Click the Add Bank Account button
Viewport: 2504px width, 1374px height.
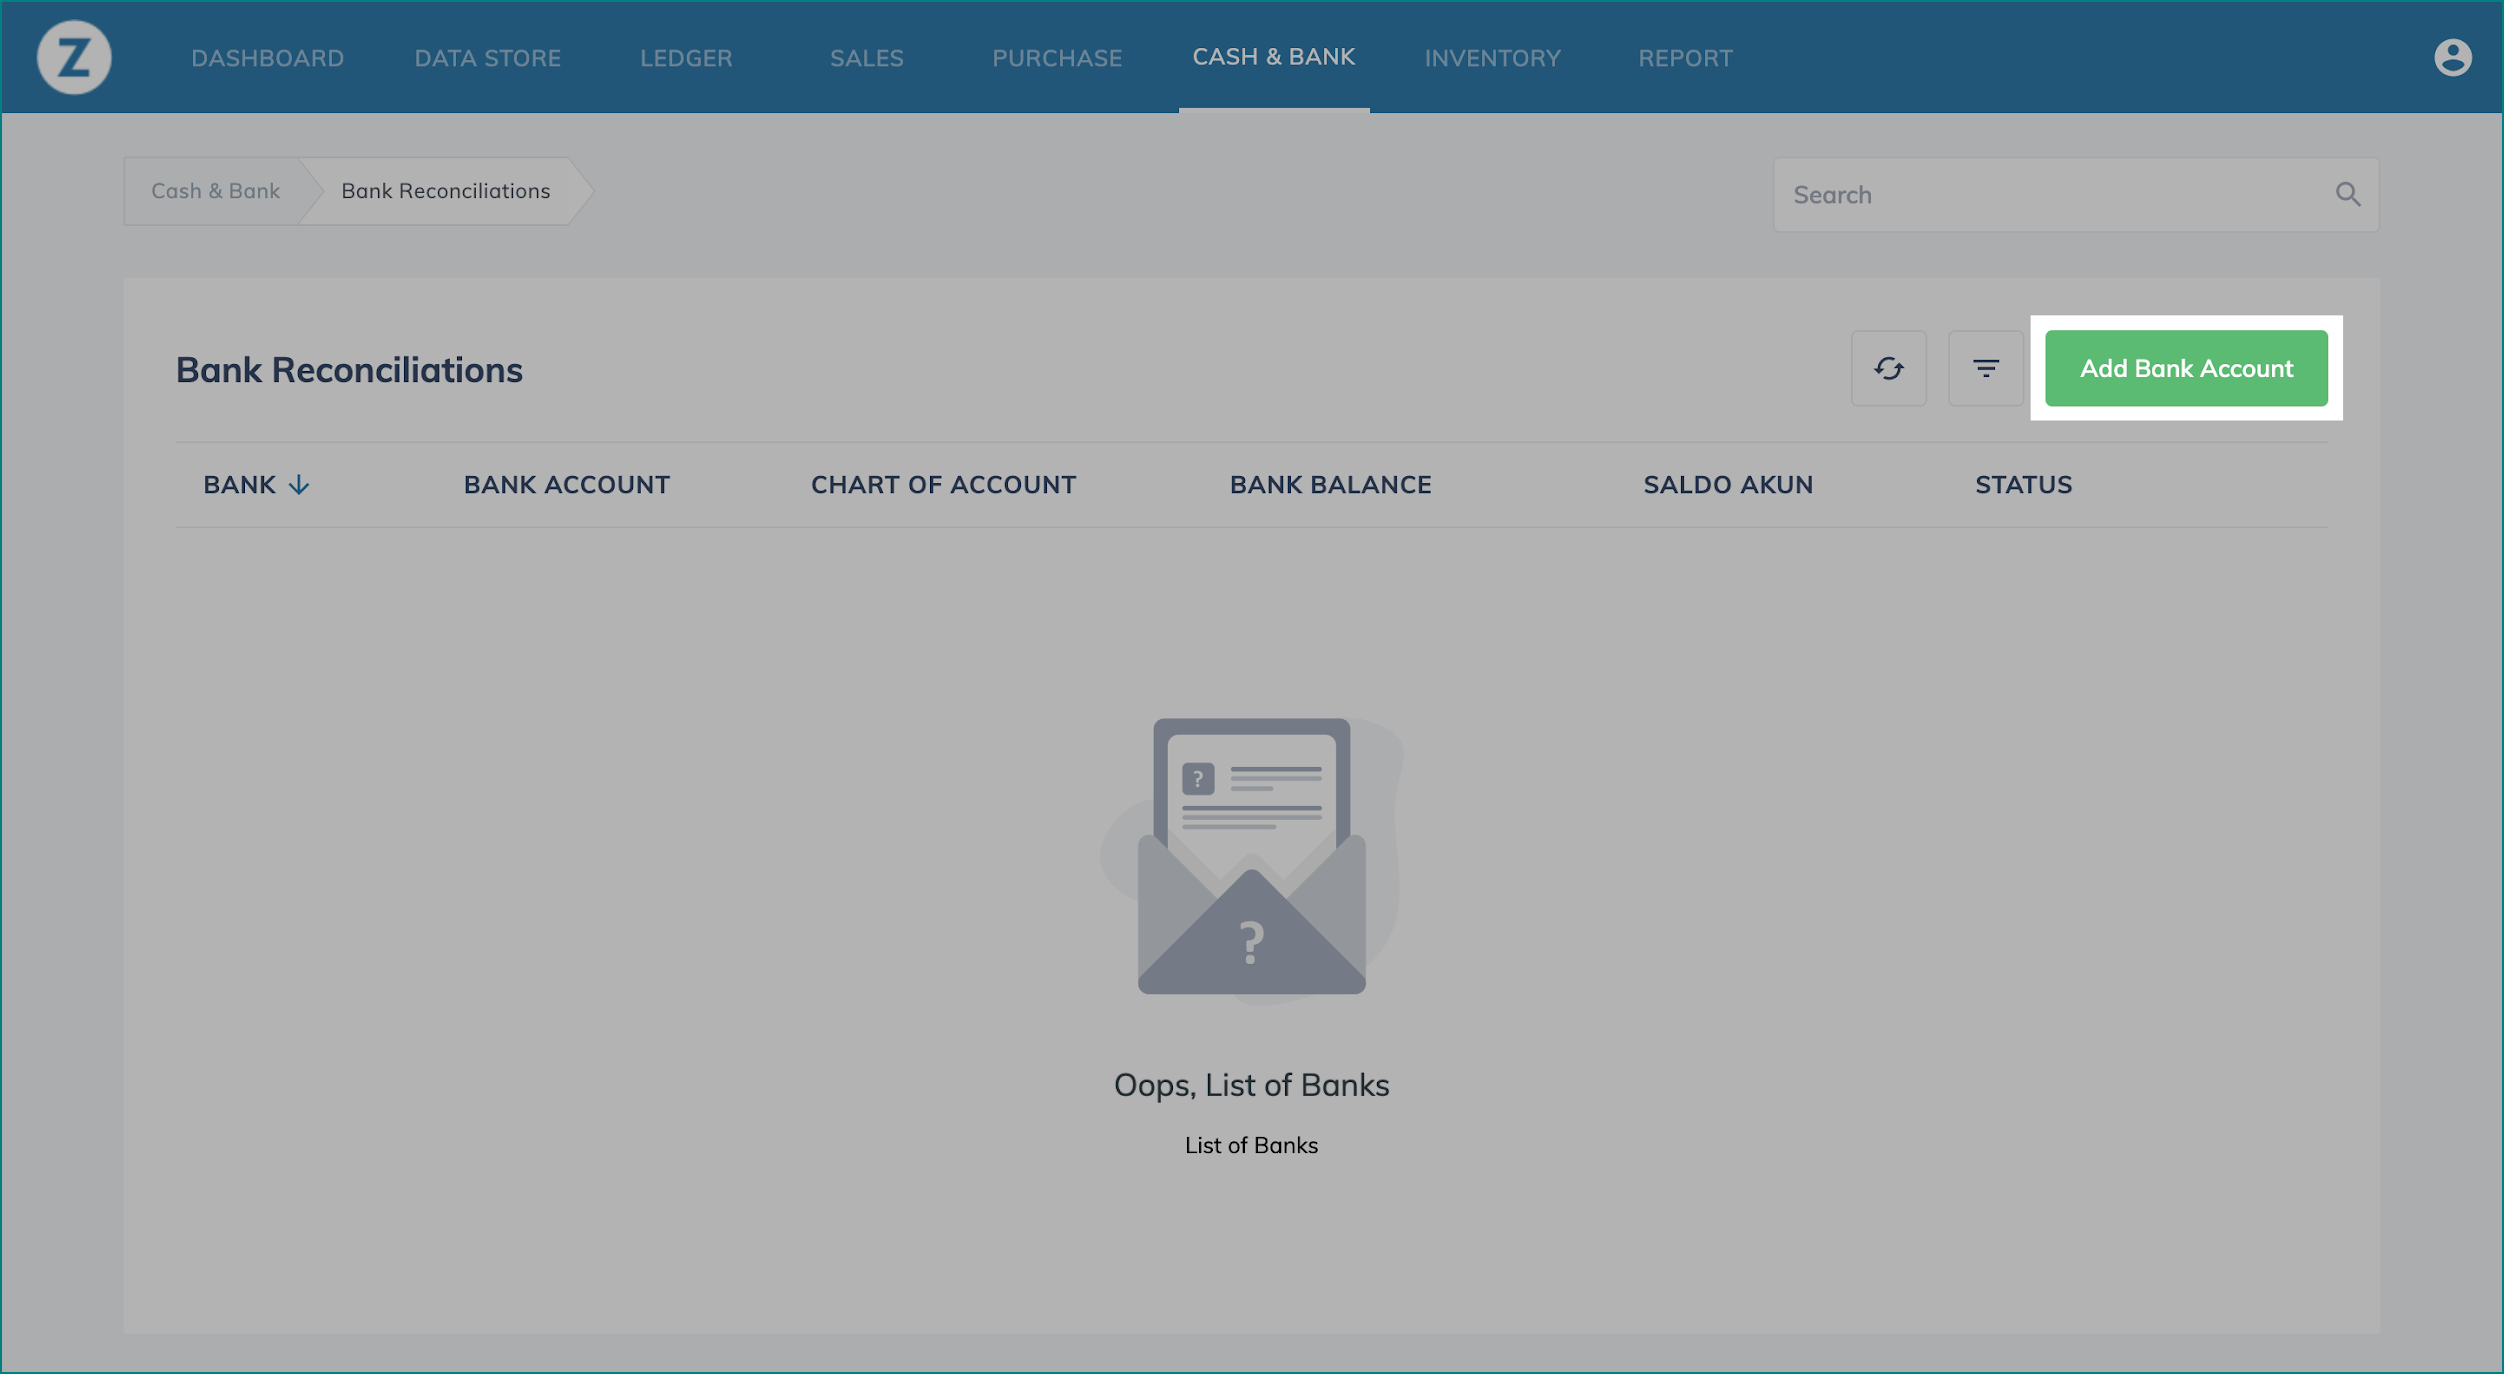coord(2185,368)
